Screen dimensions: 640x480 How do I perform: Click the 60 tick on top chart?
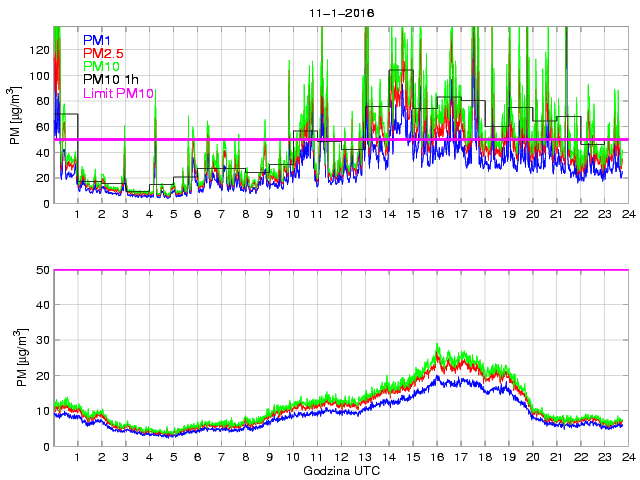point(43,127)
